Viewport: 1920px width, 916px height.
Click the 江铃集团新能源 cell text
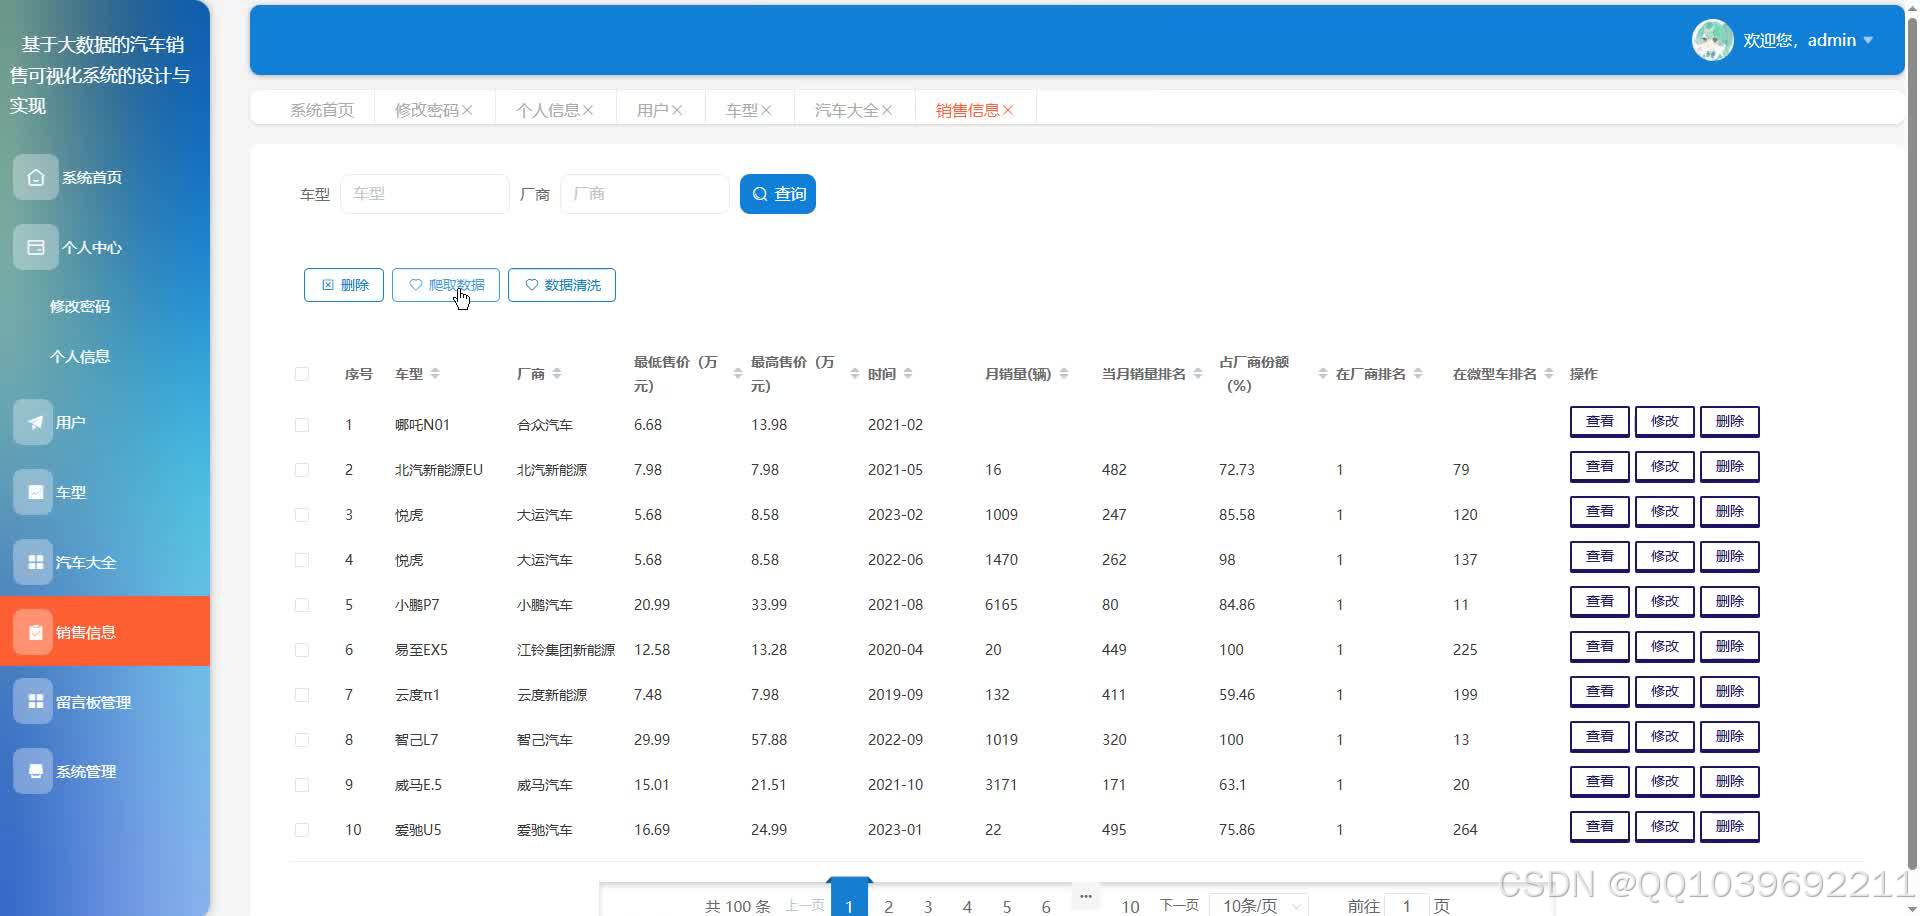[566, 650]
